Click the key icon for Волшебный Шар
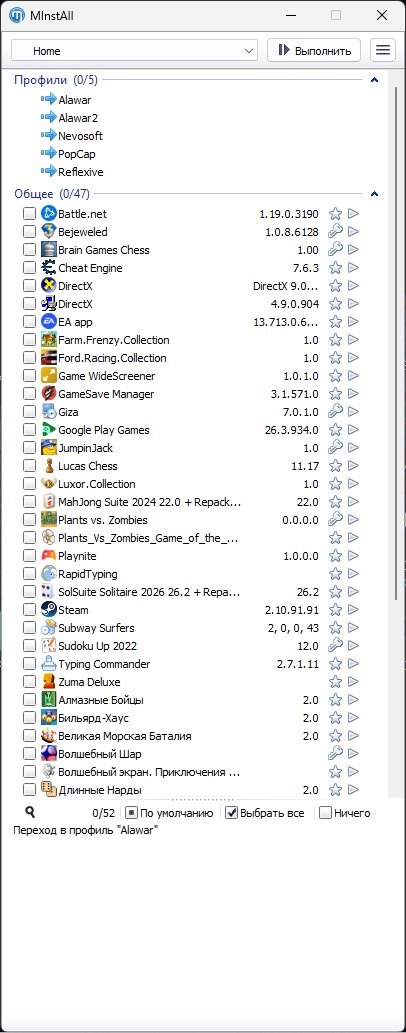406x1033 pixels. tap(335, 754)
